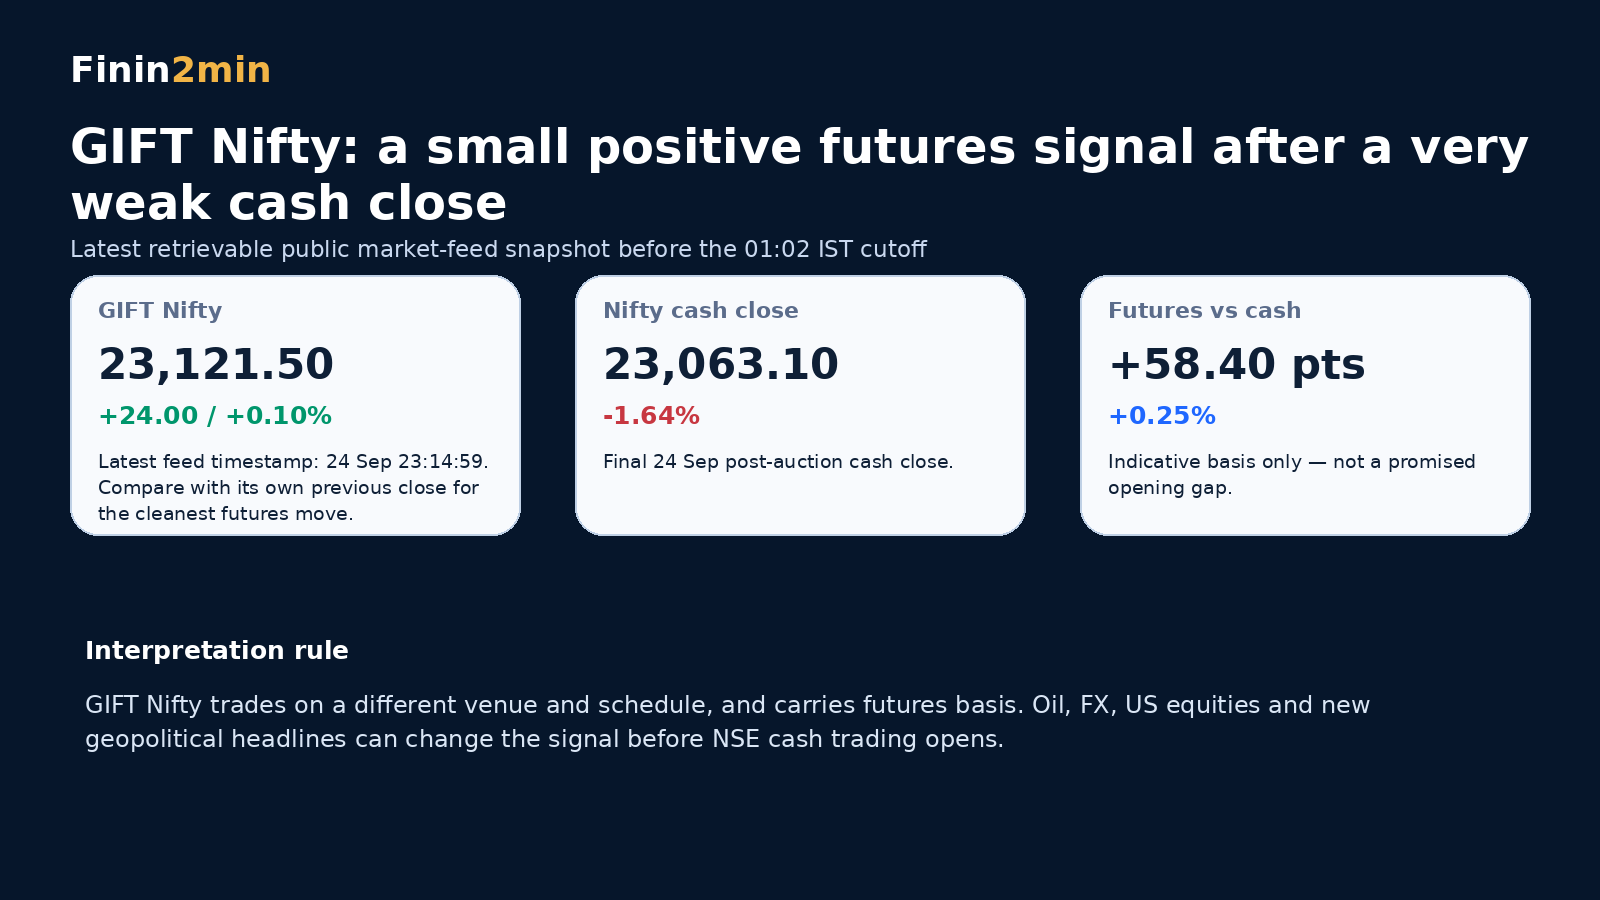The image size is (1600, 900).
Task: Click the 01:02 IST cutoff subtitle
Action: click(498, 249)
